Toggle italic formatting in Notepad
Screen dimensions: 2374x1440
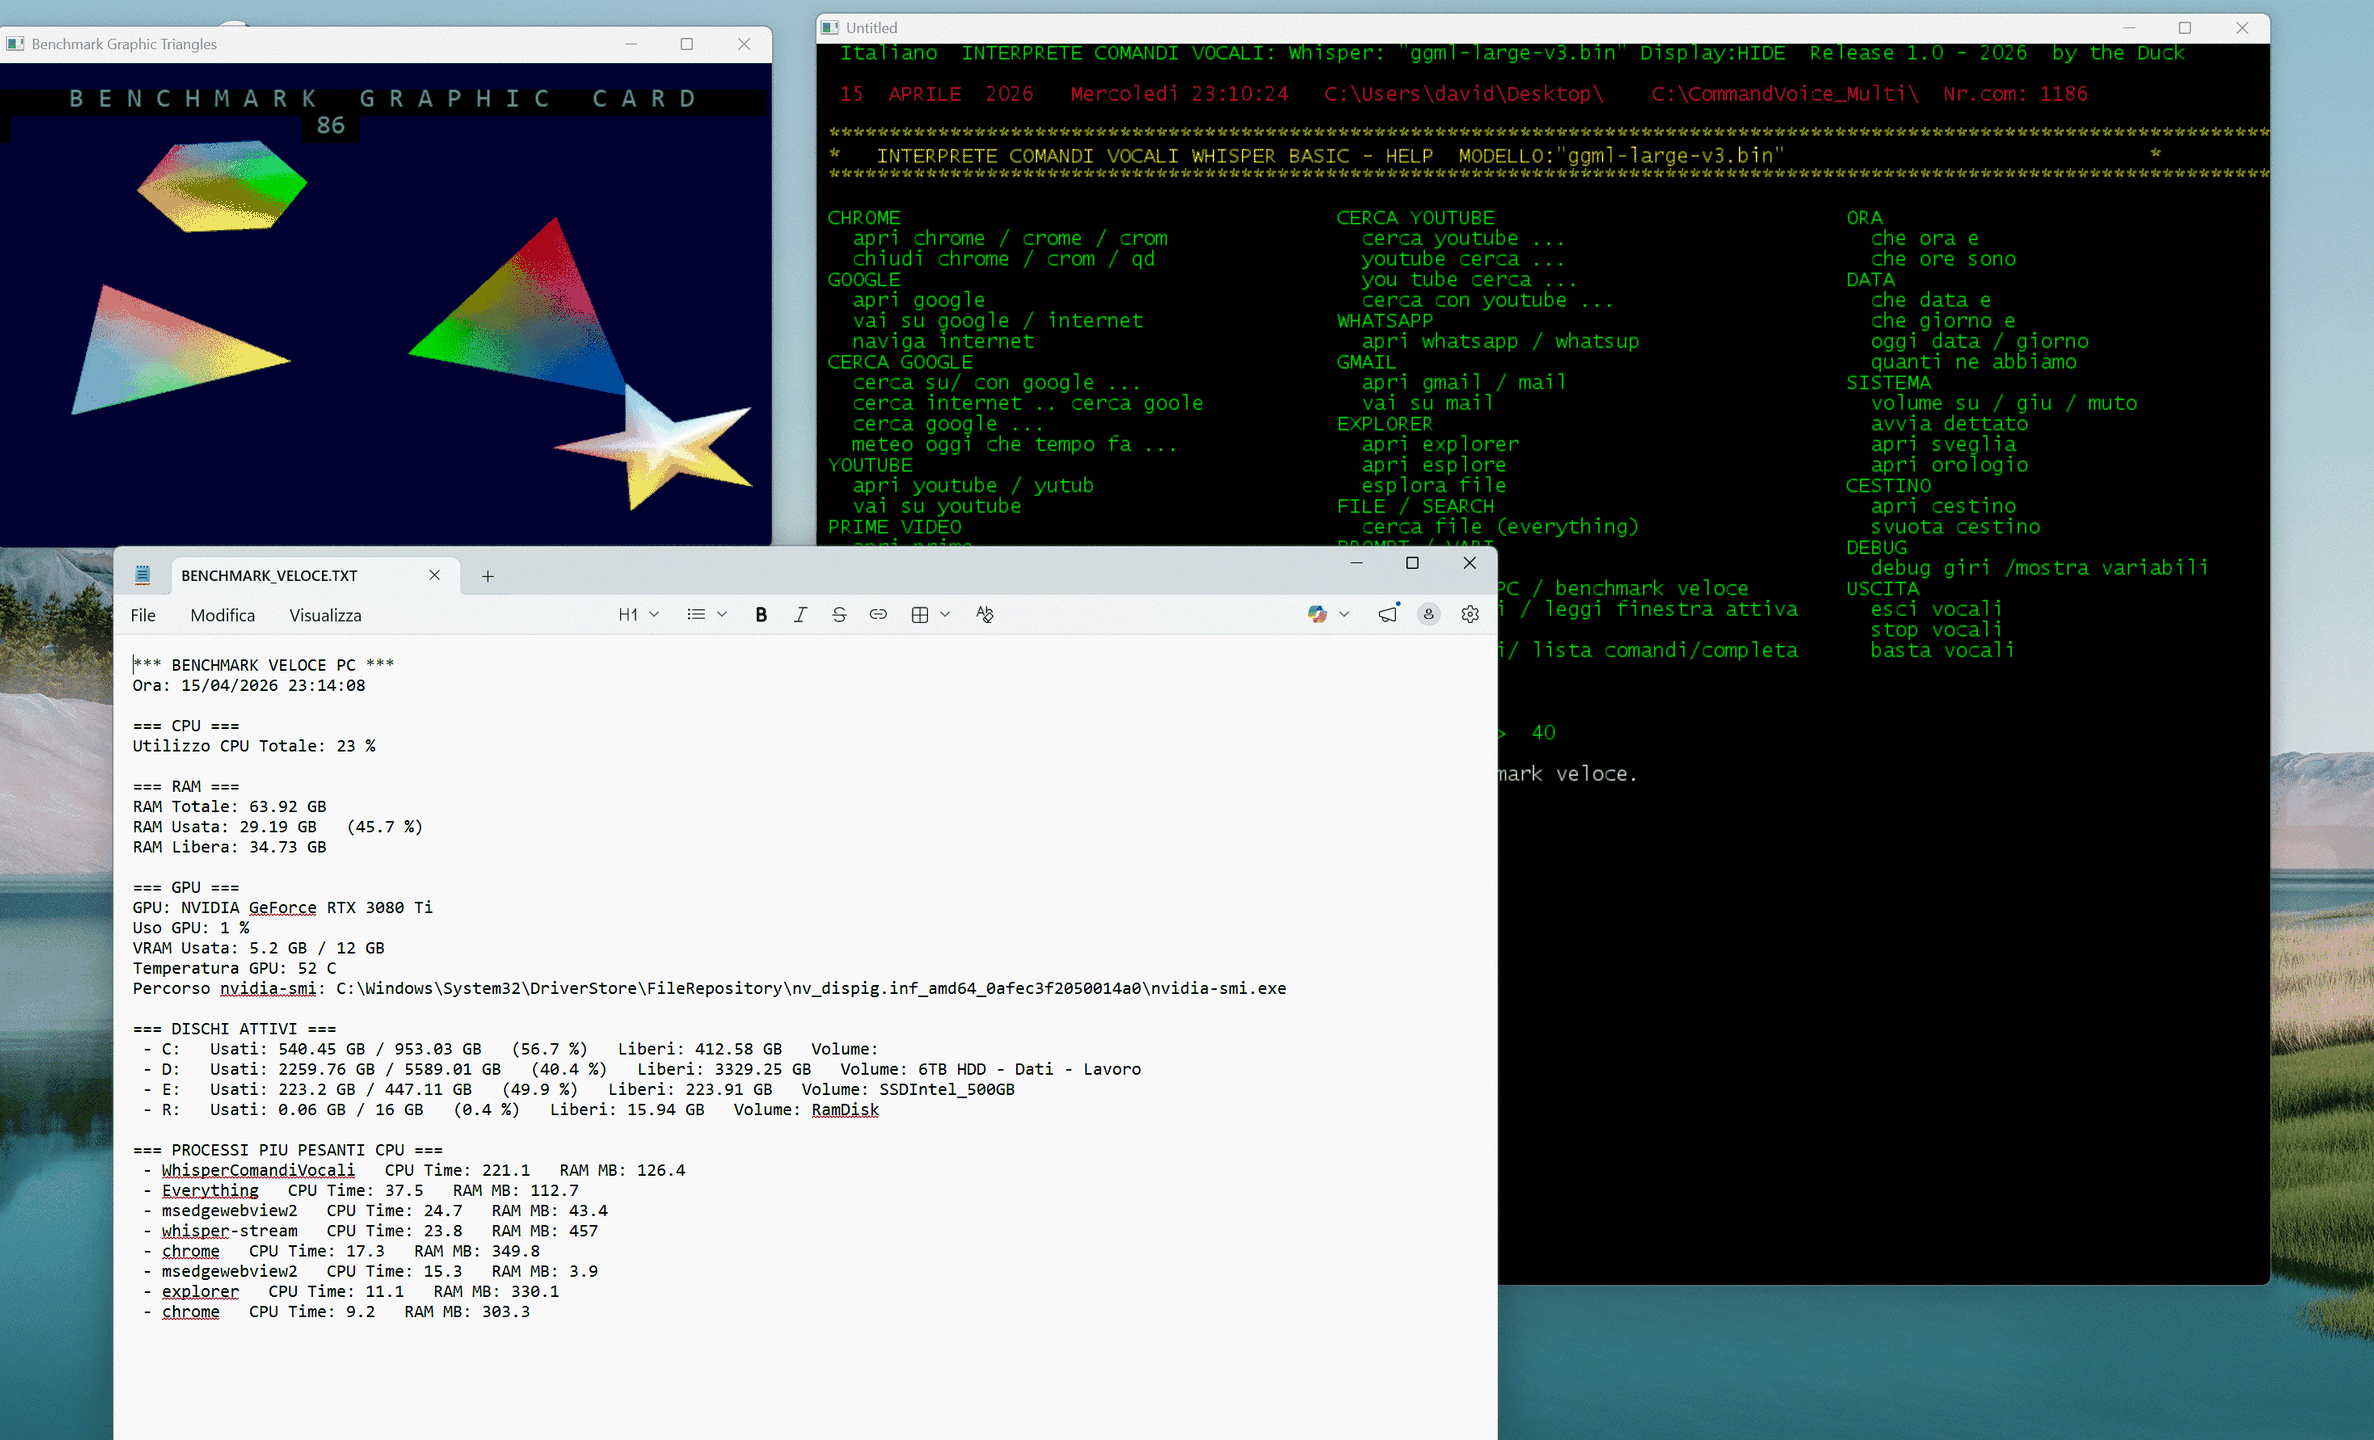(x=800, y=615)
